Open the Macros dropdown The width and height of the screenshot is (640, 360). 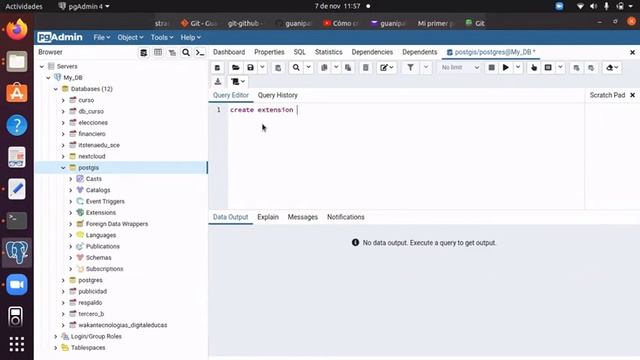(238, 82)
